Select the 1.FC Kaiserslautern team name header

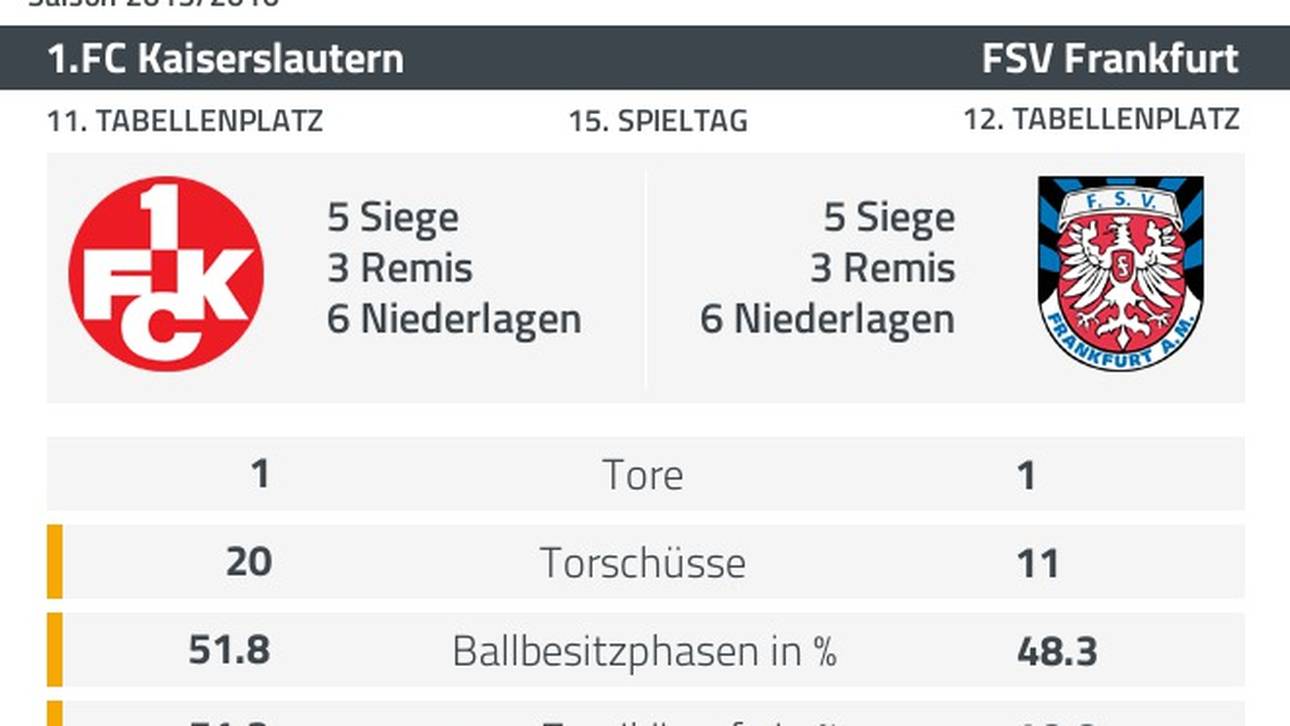pos(226,59)
